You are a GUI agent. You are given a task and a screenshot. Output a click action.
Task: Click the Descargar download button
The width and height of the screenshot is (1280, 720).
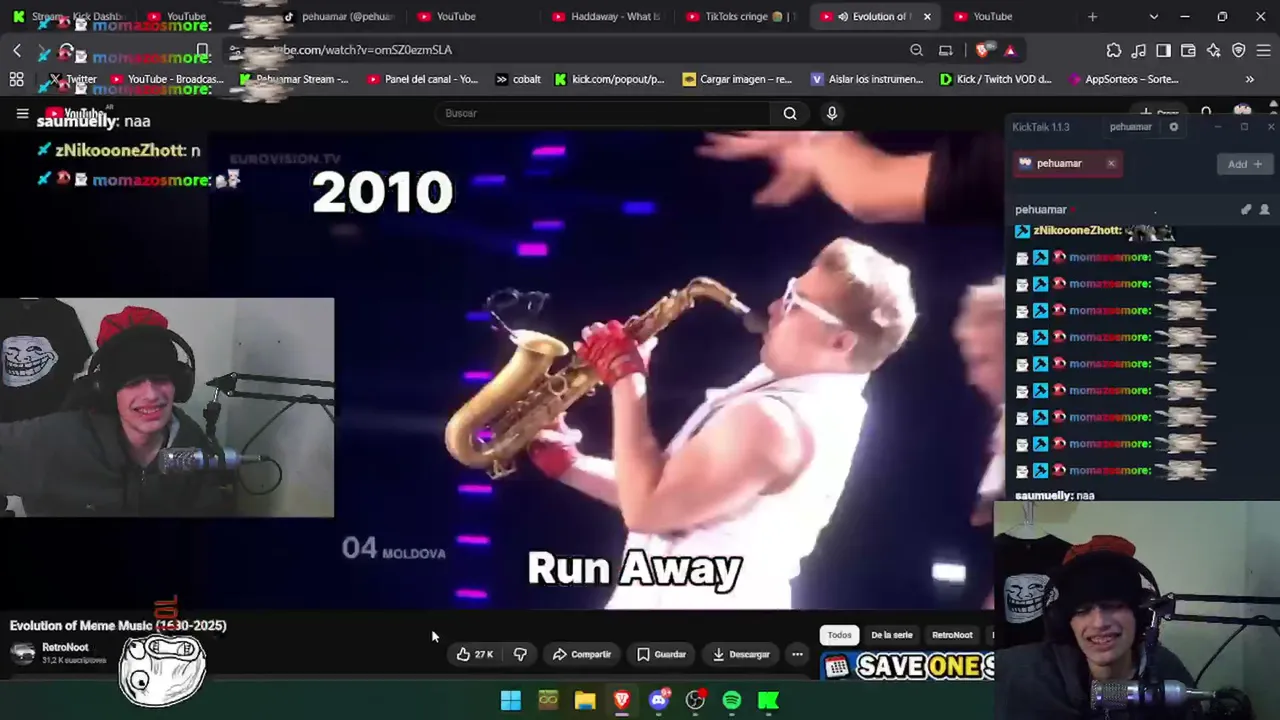coord(741,654)
